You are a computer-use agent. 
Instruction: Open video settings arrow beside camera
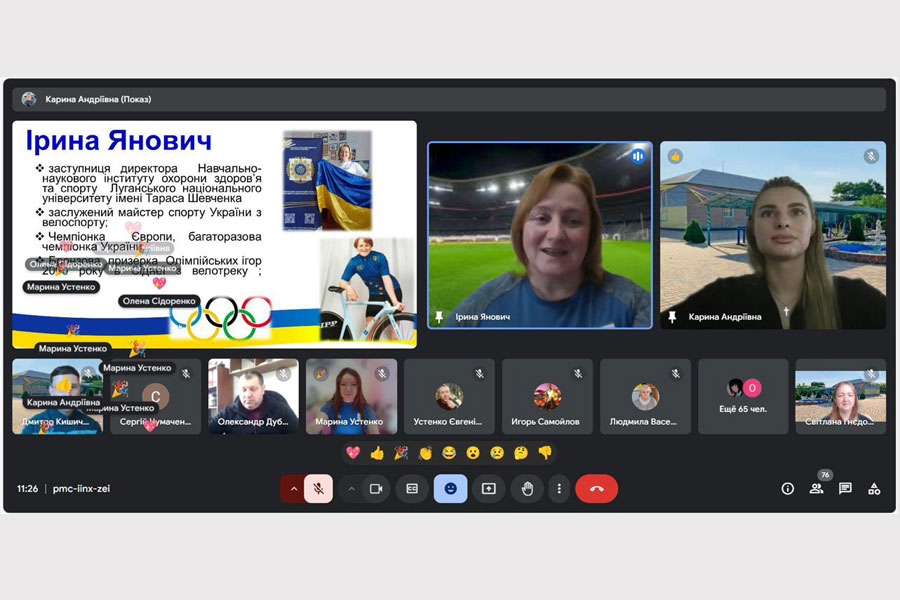coord(351,489)
